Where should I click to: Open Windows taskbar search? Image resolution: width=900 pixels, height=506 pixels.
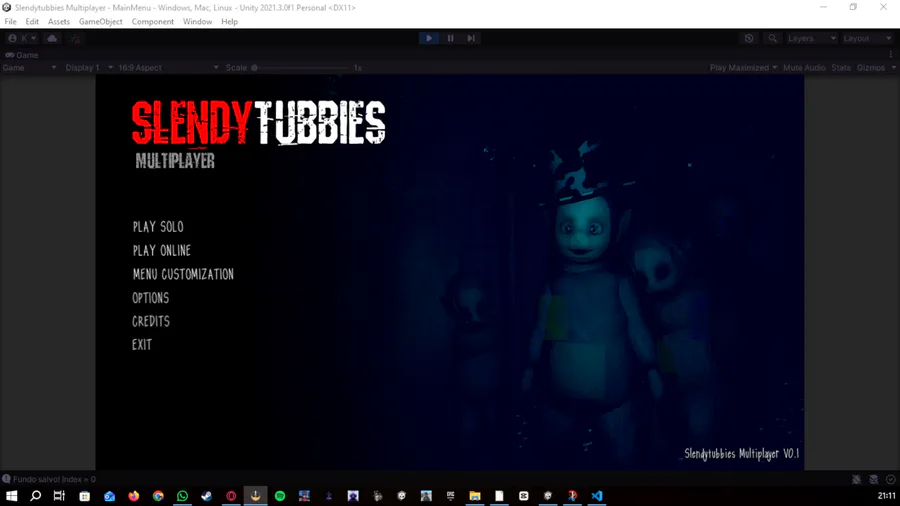36,496
